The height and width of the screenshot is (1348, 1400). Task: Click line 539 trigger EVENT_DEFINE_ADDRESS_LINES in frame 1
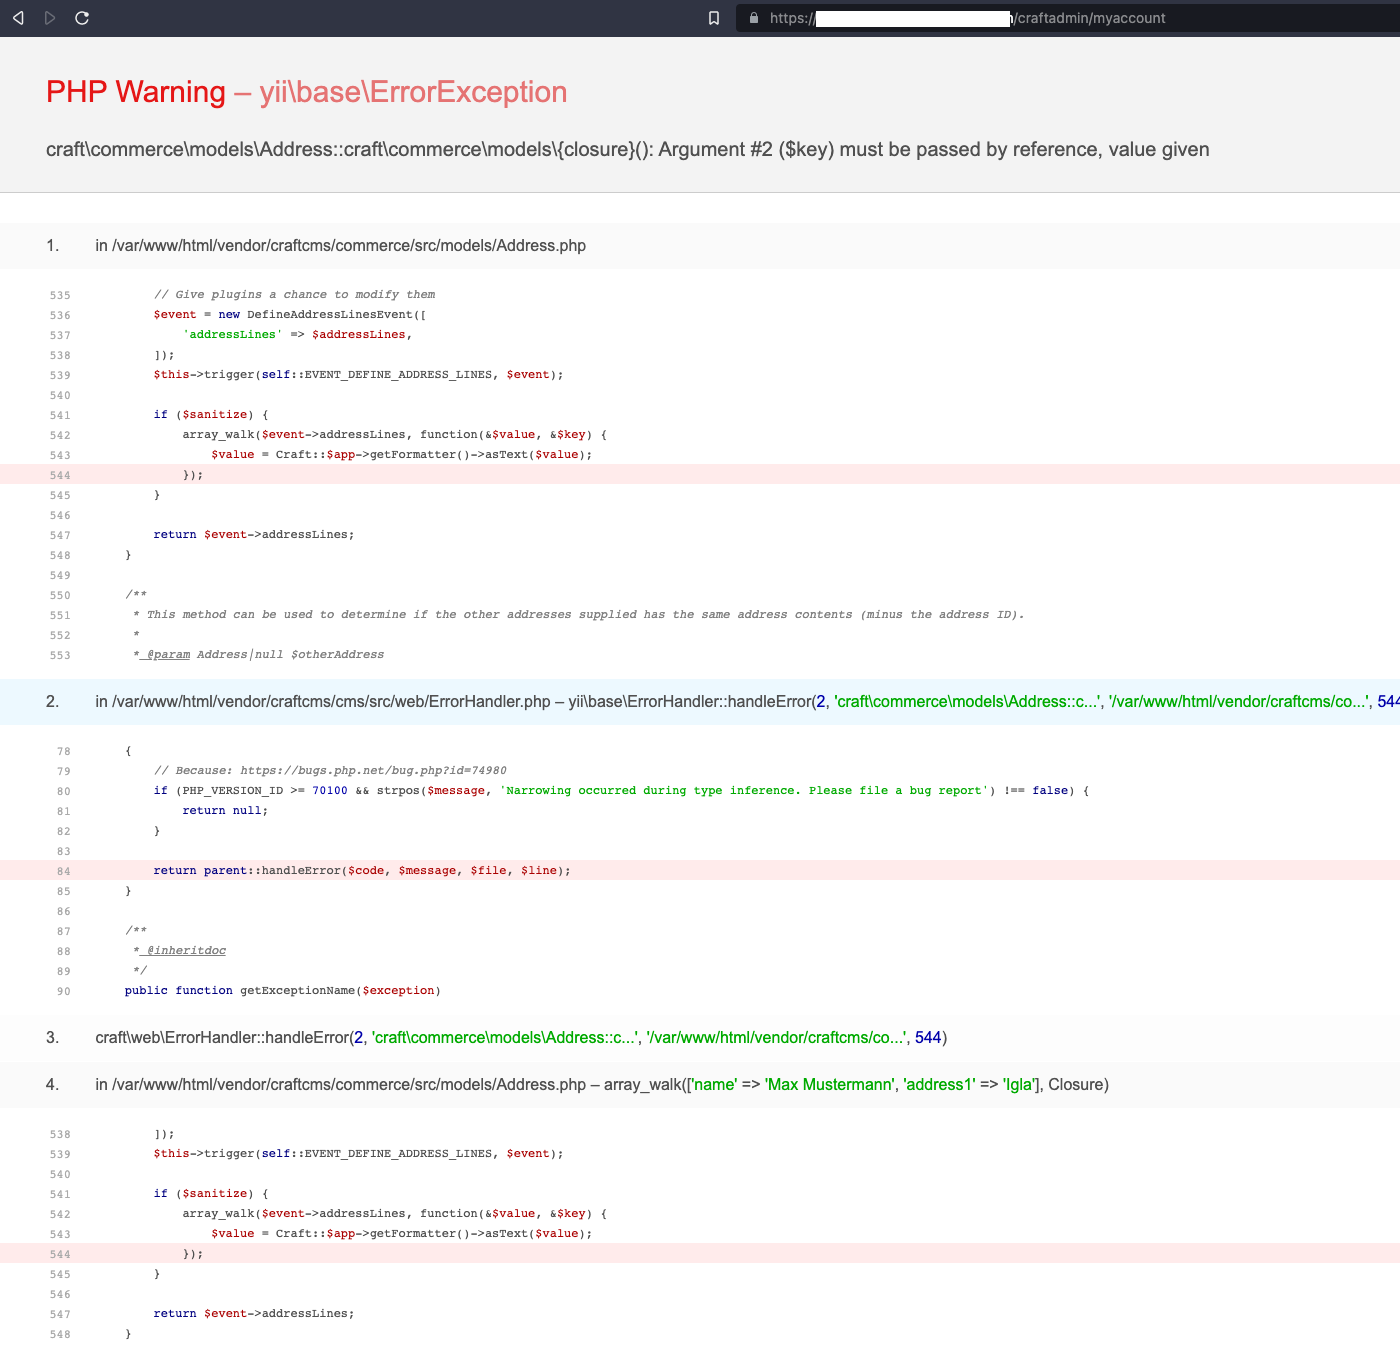click(359, 375)
